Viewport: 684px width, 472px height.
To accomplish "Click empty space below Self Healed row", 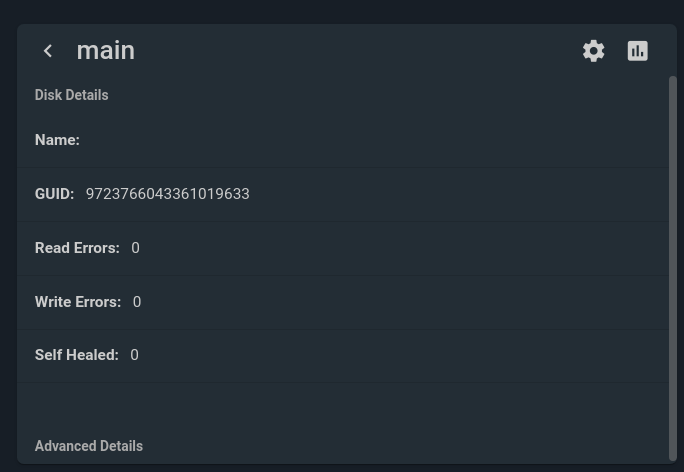I will (x=343, y=408).
